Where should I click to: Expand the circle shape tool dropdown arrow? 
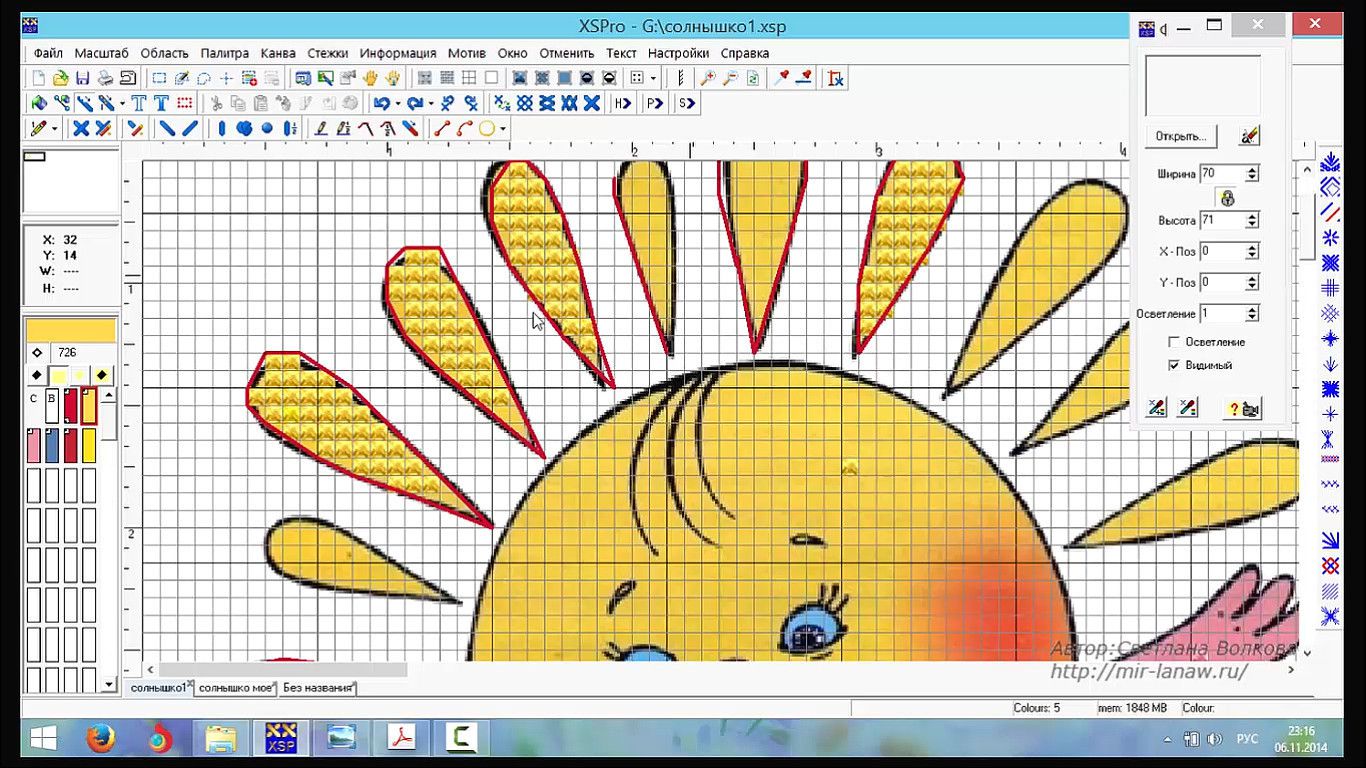coord(502,128)
